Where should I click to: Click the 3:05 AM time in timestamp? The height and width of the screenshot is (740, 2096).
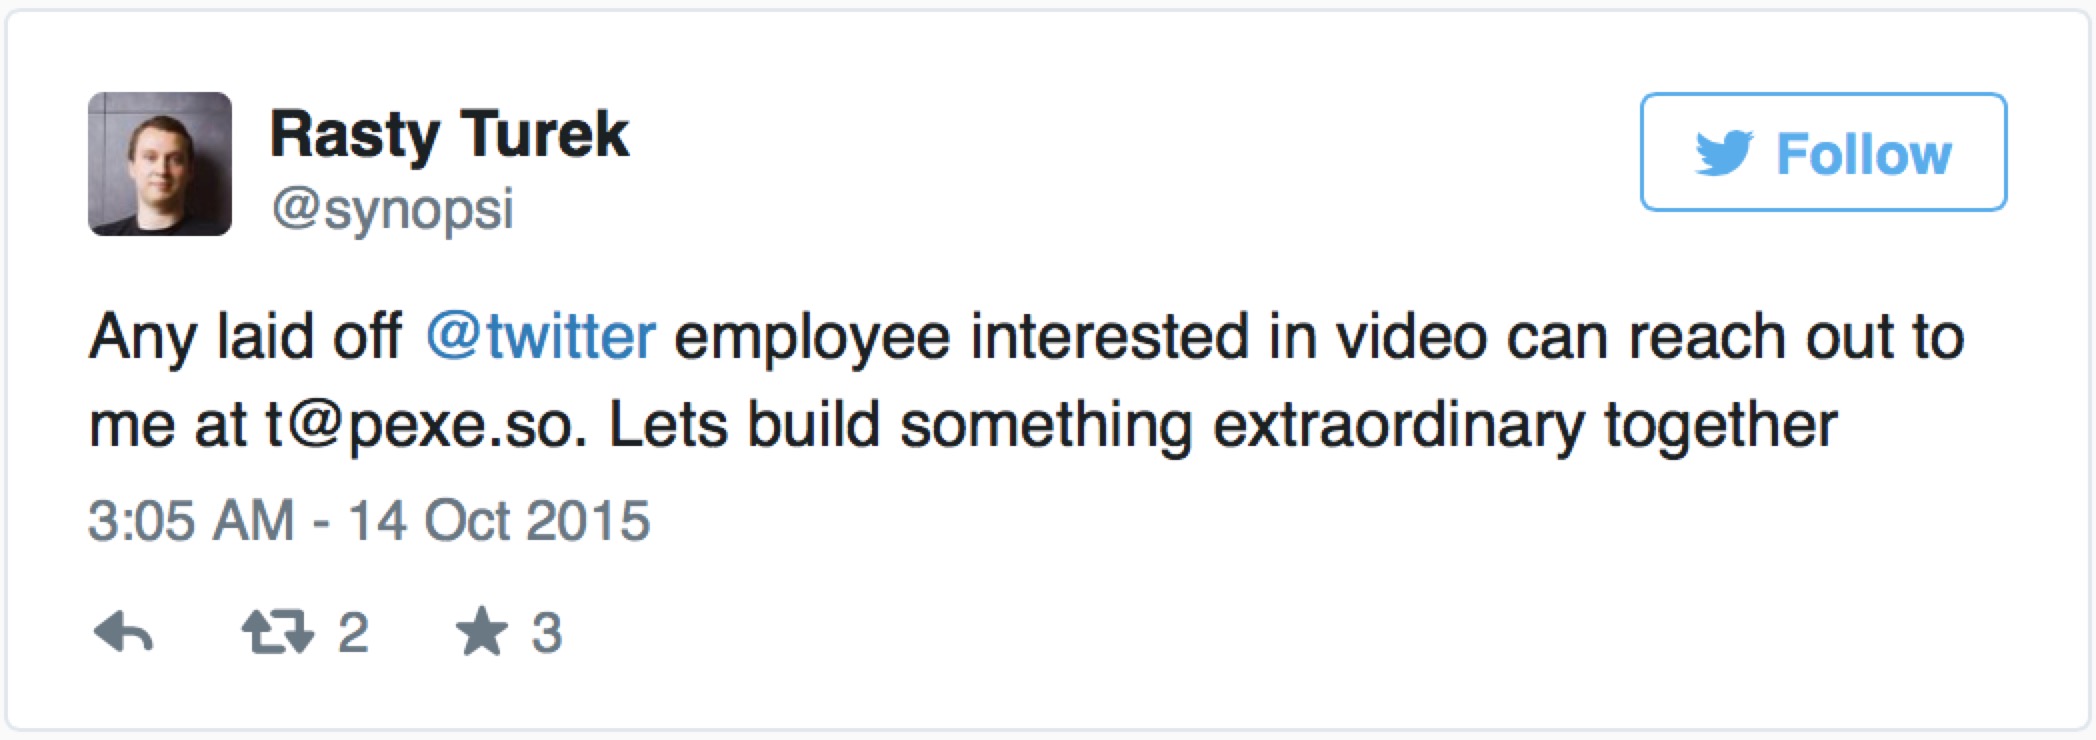point(191,521)
